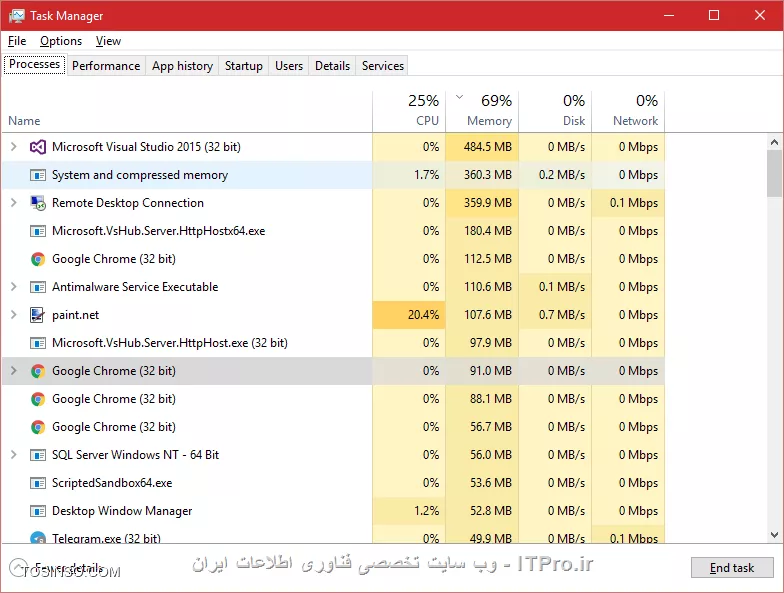
Task: Switch to the Users tab
Action: pyautogui.click(x=289, y=66)
